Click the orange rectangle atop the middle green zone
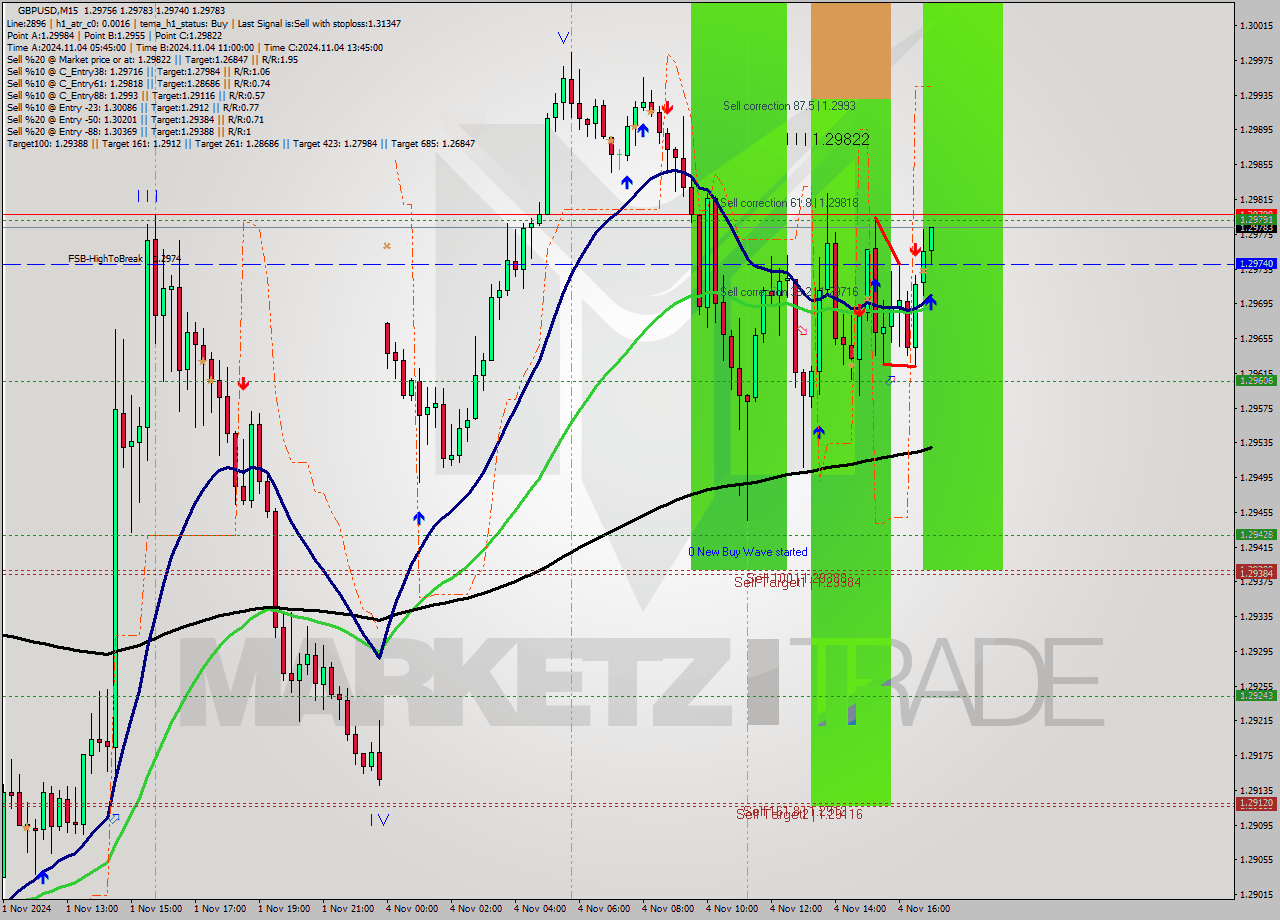This screenshot has height=920, width=1280. pyautogui.click(x=850, y=50)
